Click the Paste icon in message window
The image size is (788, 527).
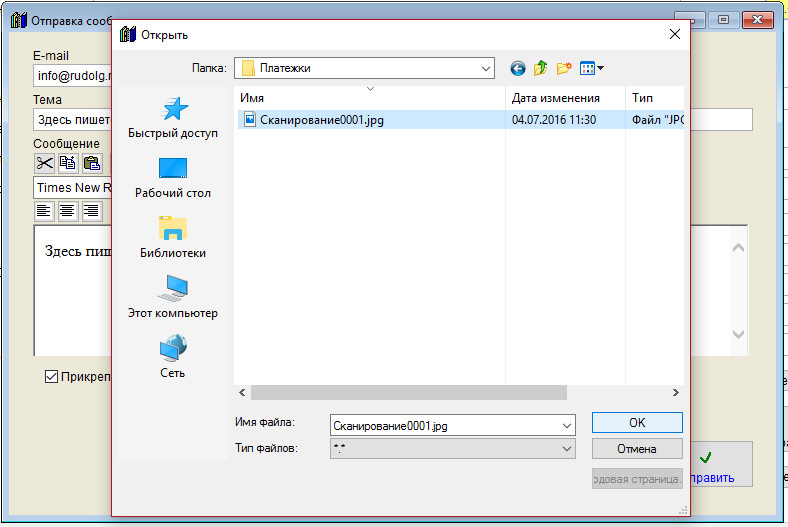coord(92,163)
